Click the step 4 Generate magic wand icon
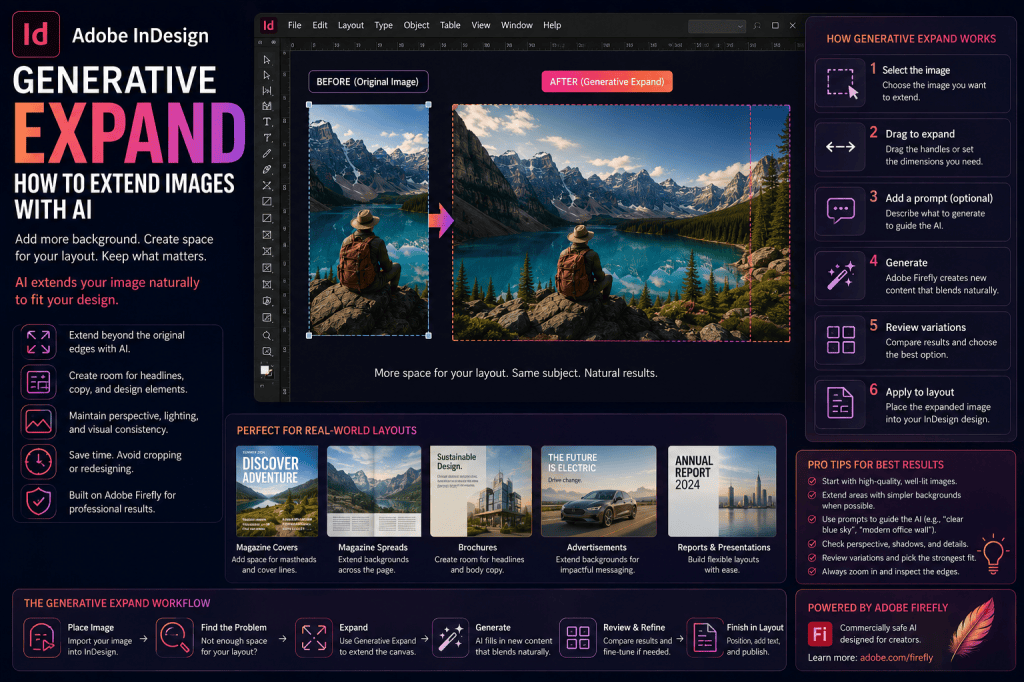The height and width of the screenshot is (682, 1024). click(x=840, y=276)
